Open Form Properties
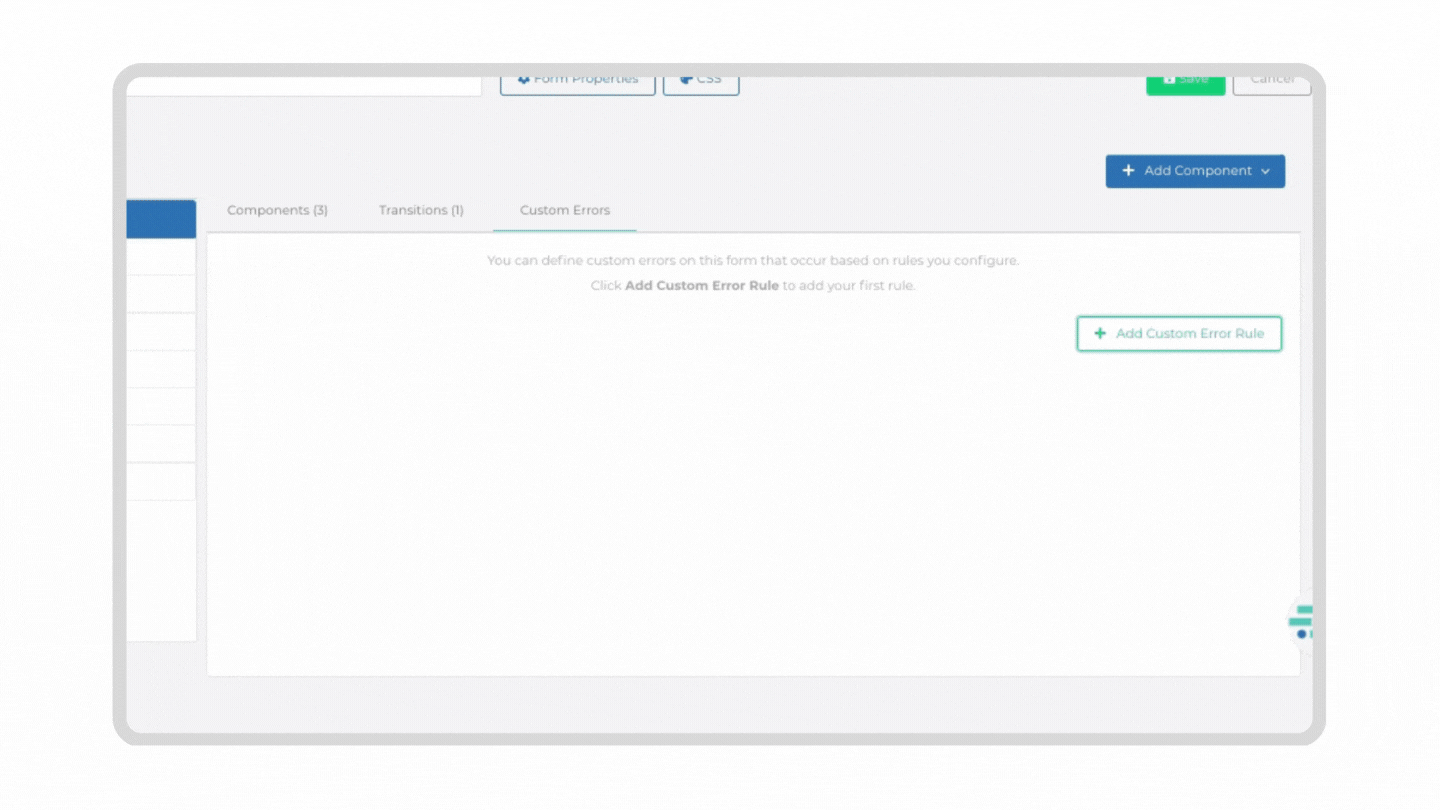The width and height of the screenshot is (1440, 810). (578, 84)
